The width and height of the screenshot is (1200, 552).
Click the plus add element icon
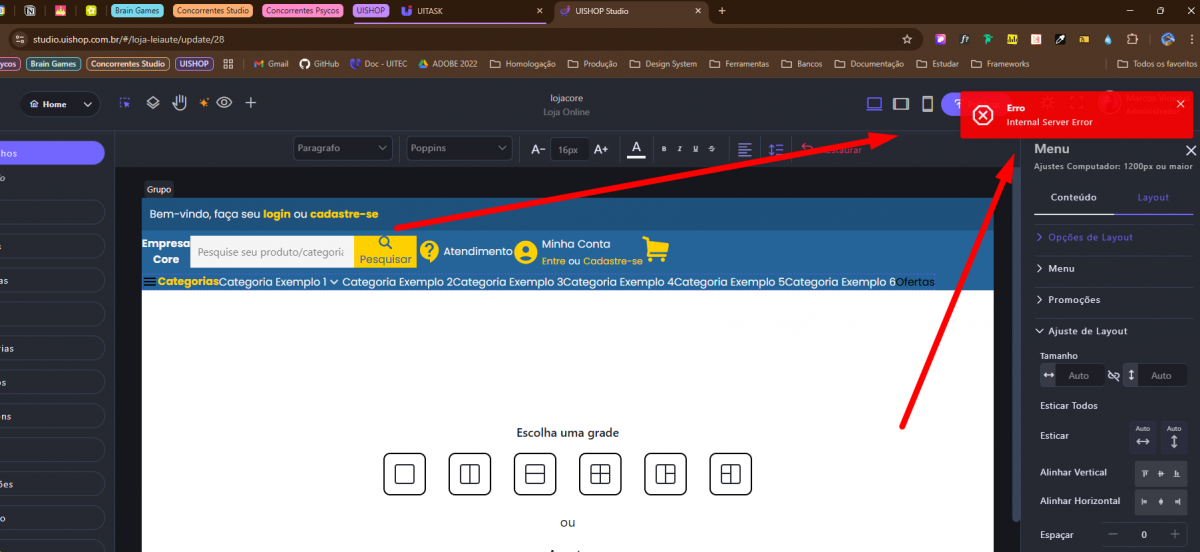tap(251, 103)
